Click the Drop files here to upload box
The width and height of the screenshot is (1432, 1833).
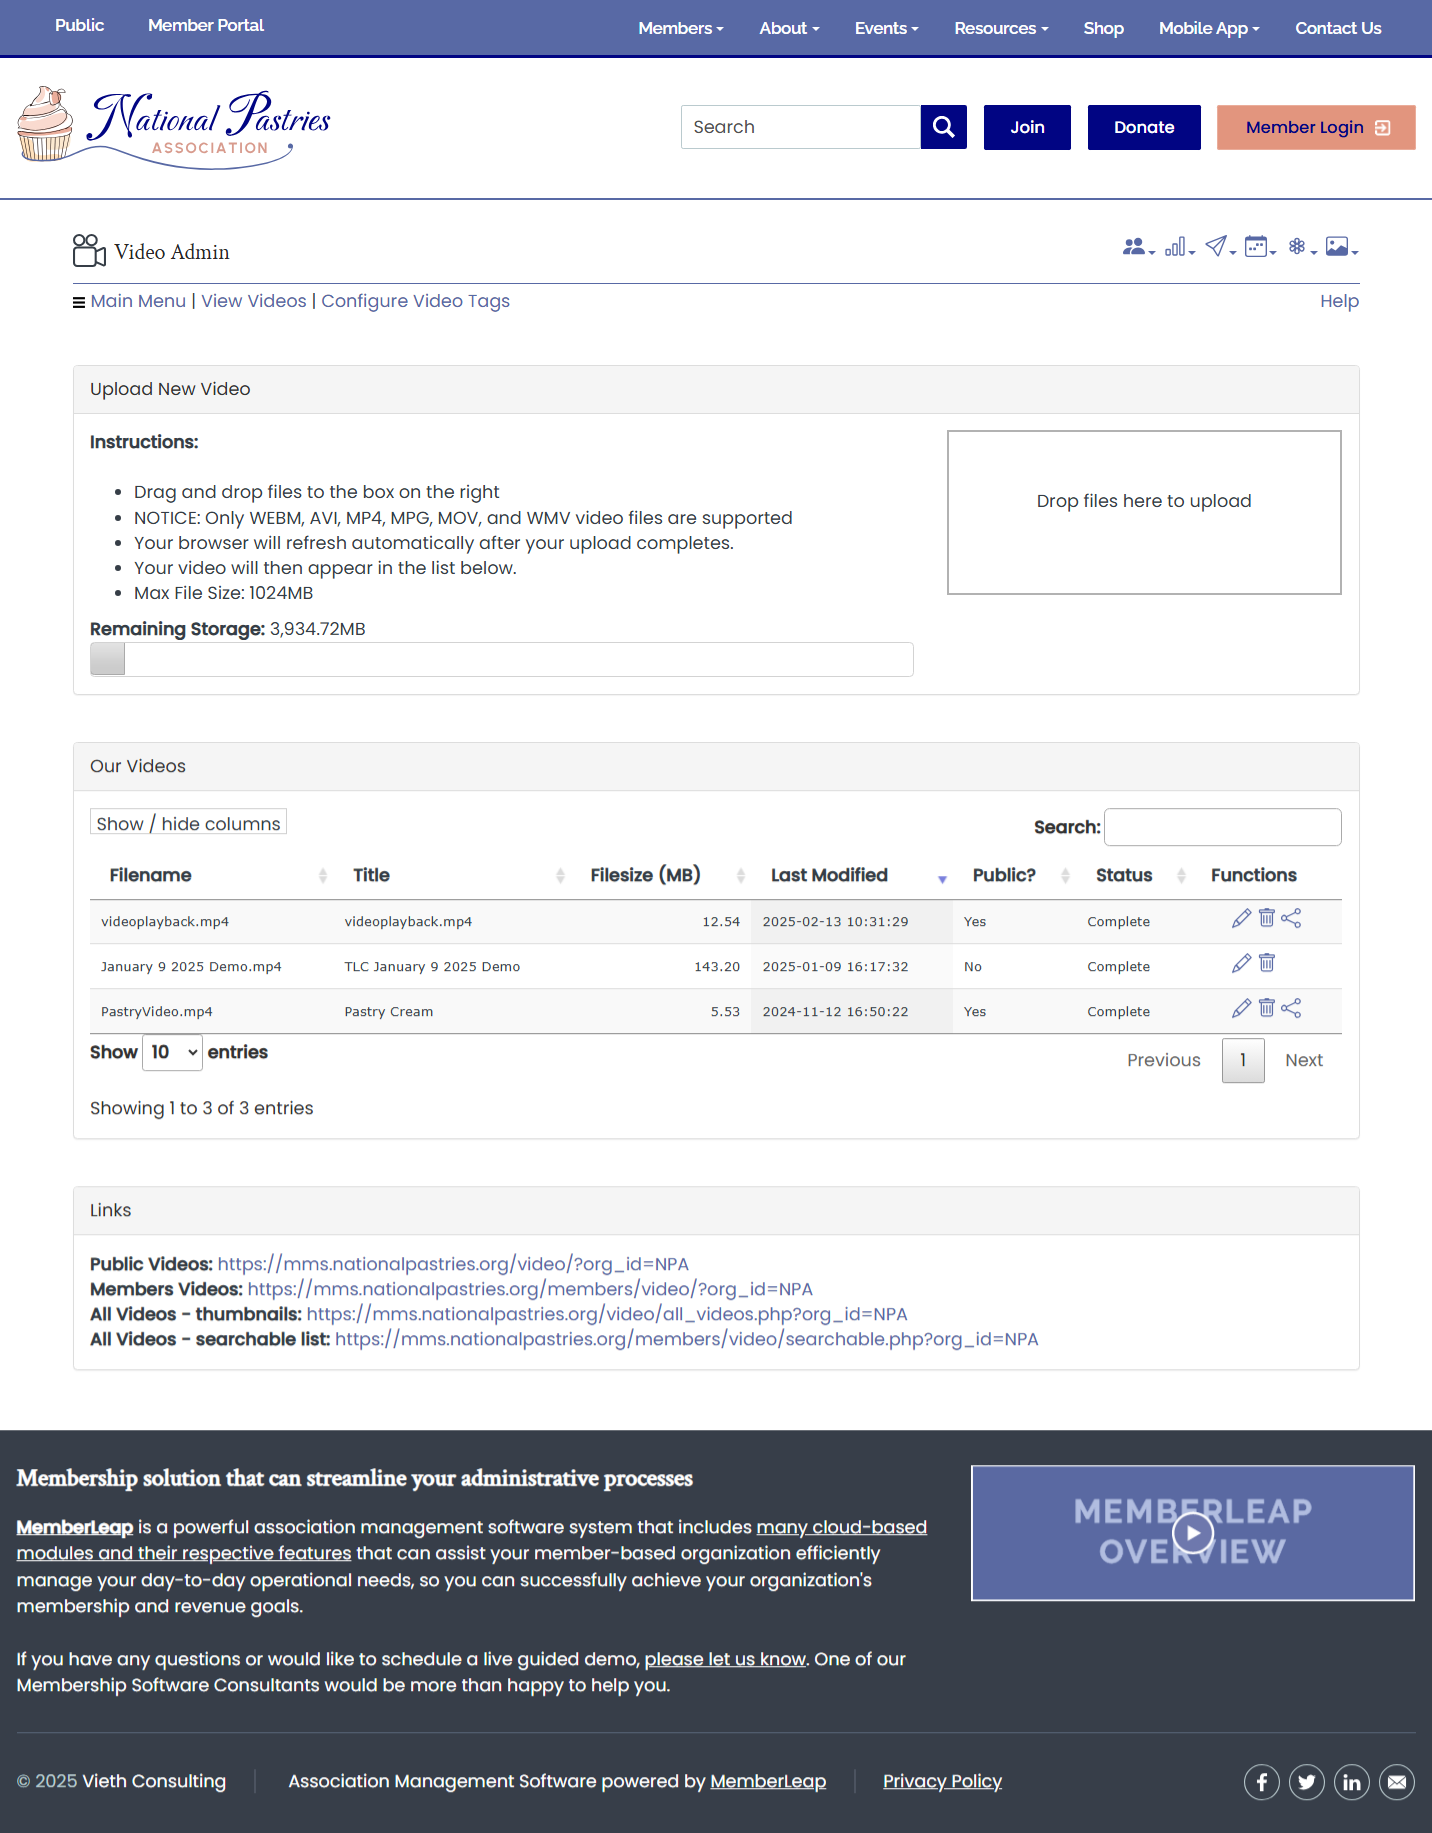coord(1144,513)
